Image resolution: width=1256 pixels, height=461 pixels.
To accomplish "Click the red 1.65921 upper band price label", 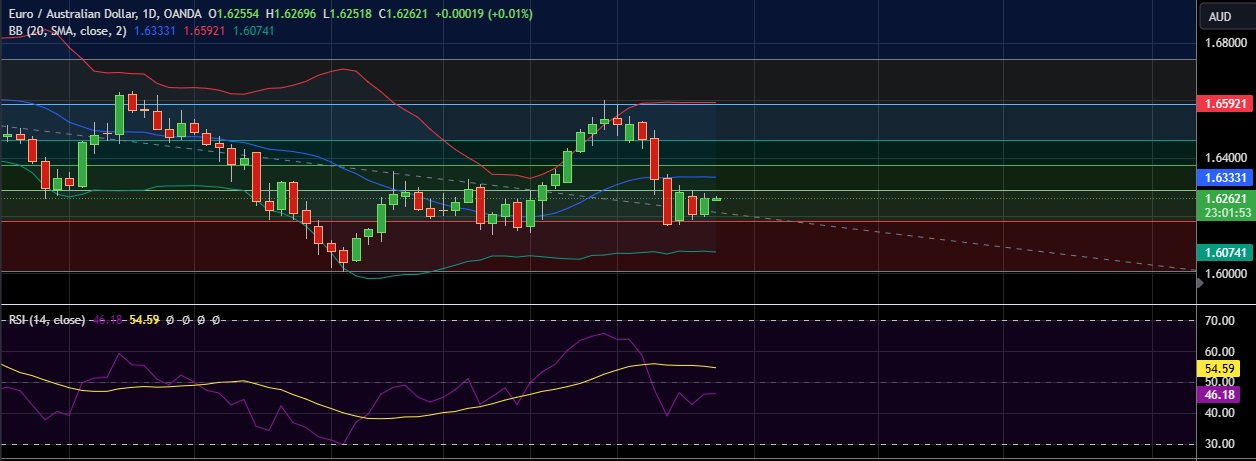I will pos(1224,104).
